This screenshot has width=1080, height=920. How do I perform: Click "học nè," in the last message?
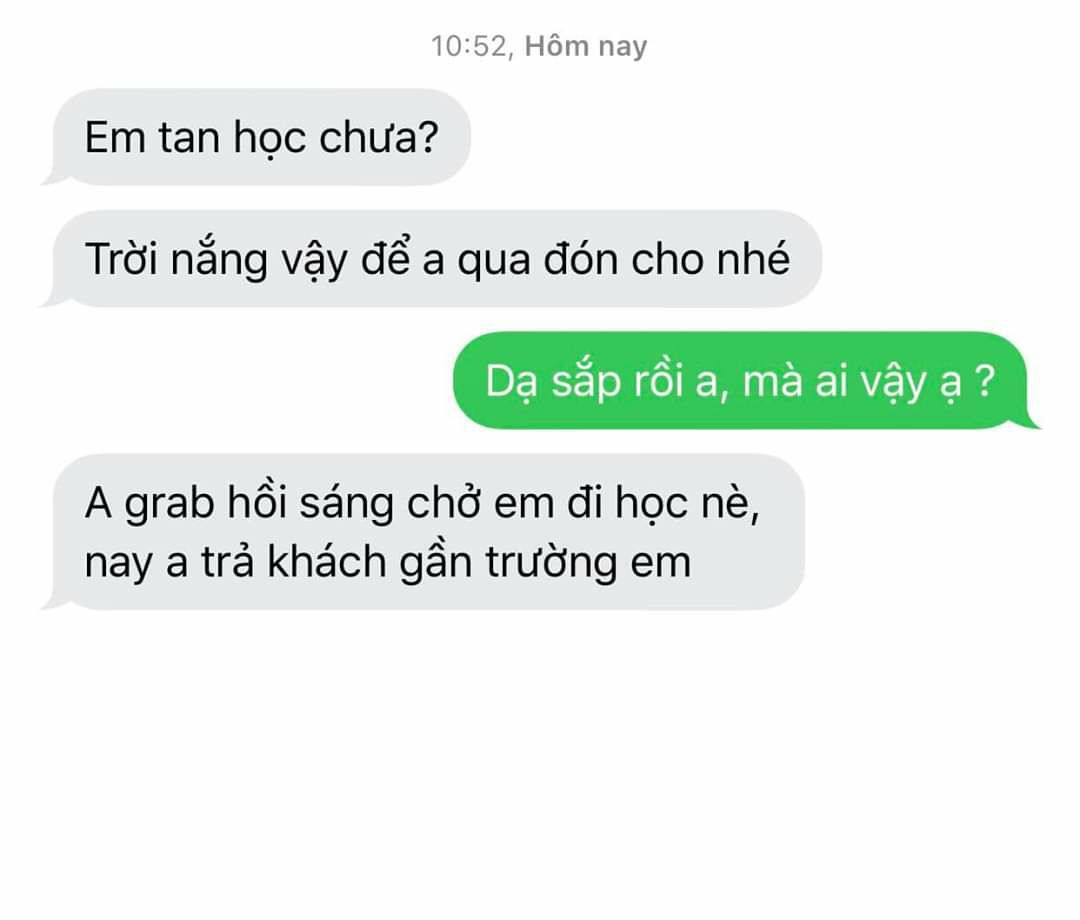tap(687, 504)
